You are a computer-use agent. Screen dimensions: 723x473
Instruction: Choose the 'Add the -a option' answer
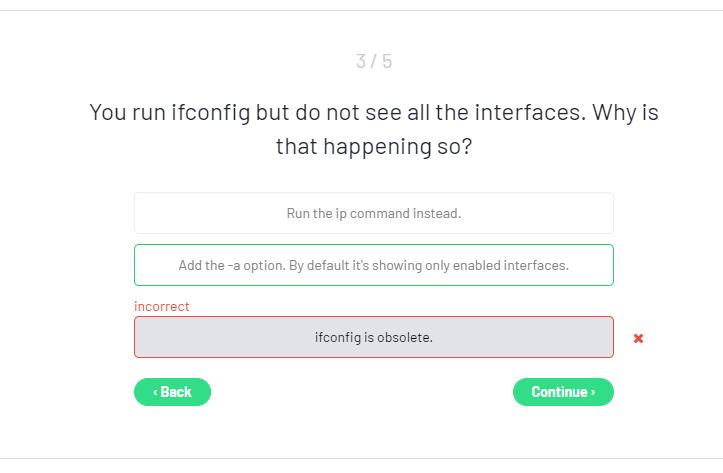coord(373,265)
